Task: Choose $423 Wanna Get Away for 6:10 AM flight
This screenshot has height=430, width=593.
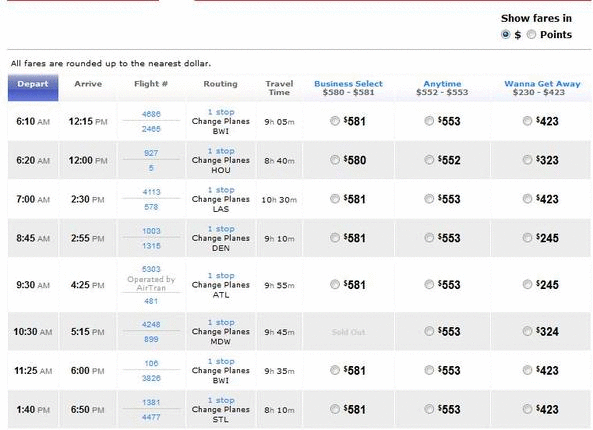Action: tap(527, 121)
